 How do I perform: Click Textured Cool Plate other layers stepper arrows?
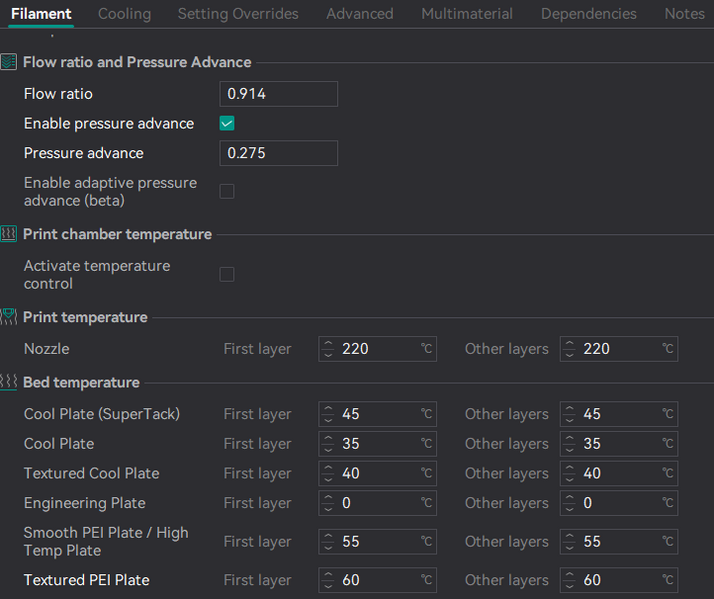tap(570, 473)
